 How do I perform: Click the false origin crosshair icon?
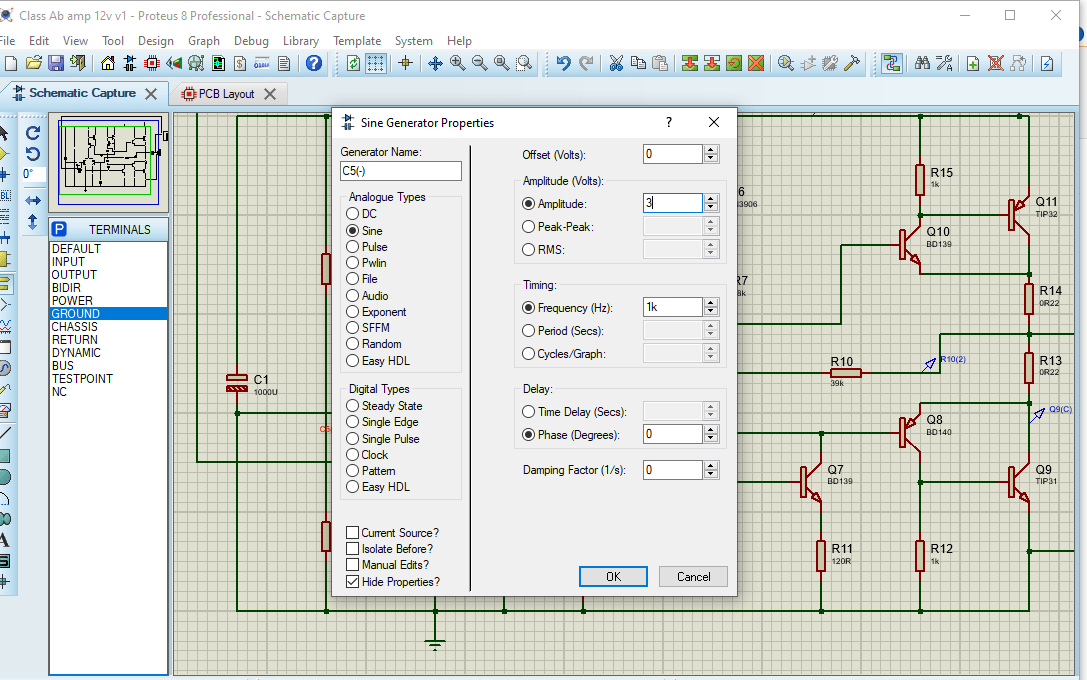406,64
